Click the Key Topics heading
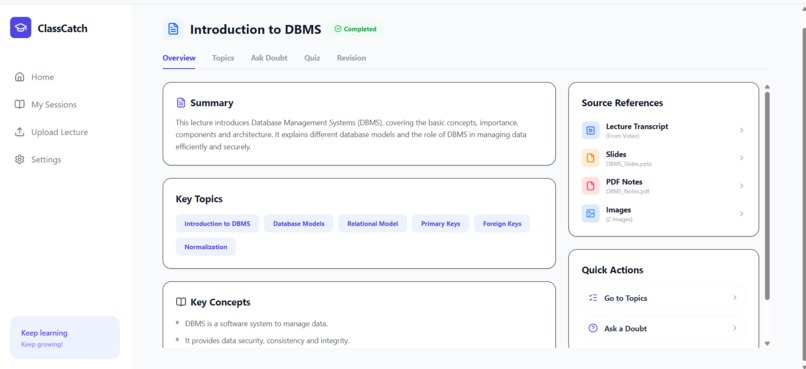The image size is (806, 369). click(x=199, y=199)
